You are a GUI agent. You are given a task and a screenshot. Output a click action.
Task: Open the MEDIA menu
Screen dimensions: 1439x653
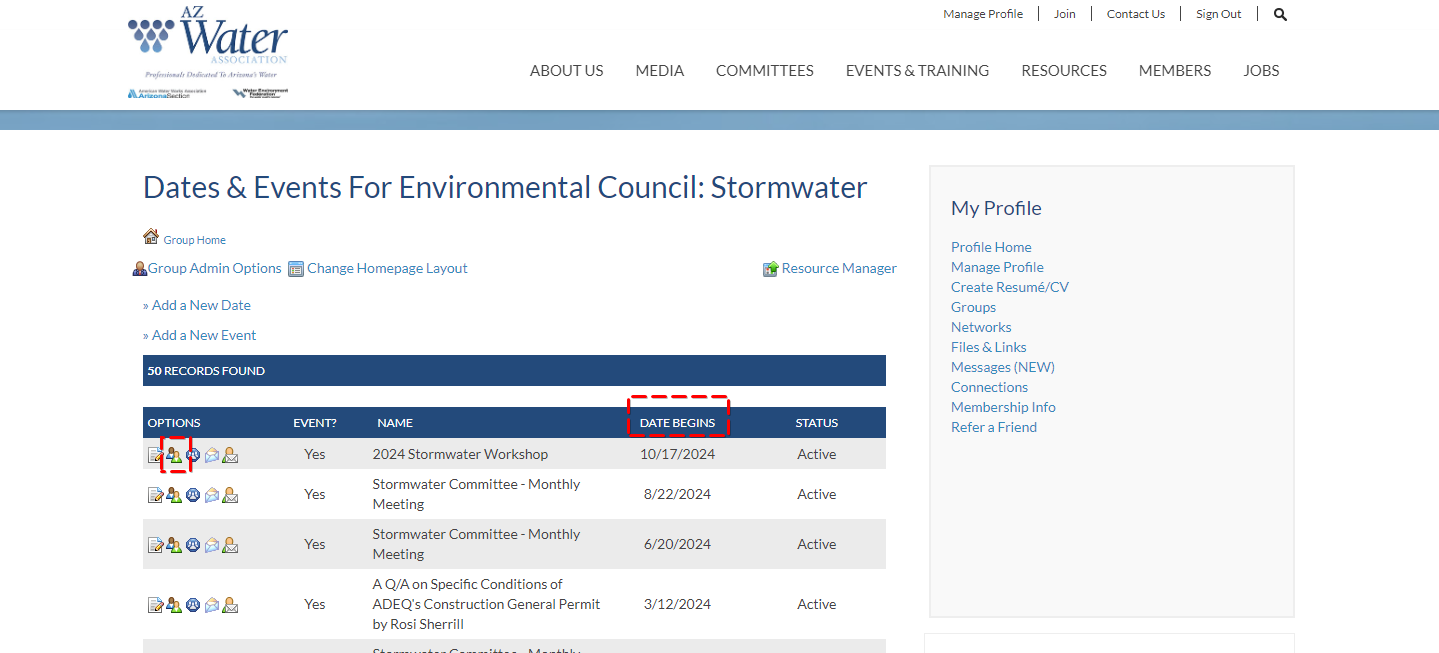[x=660, y=70]
